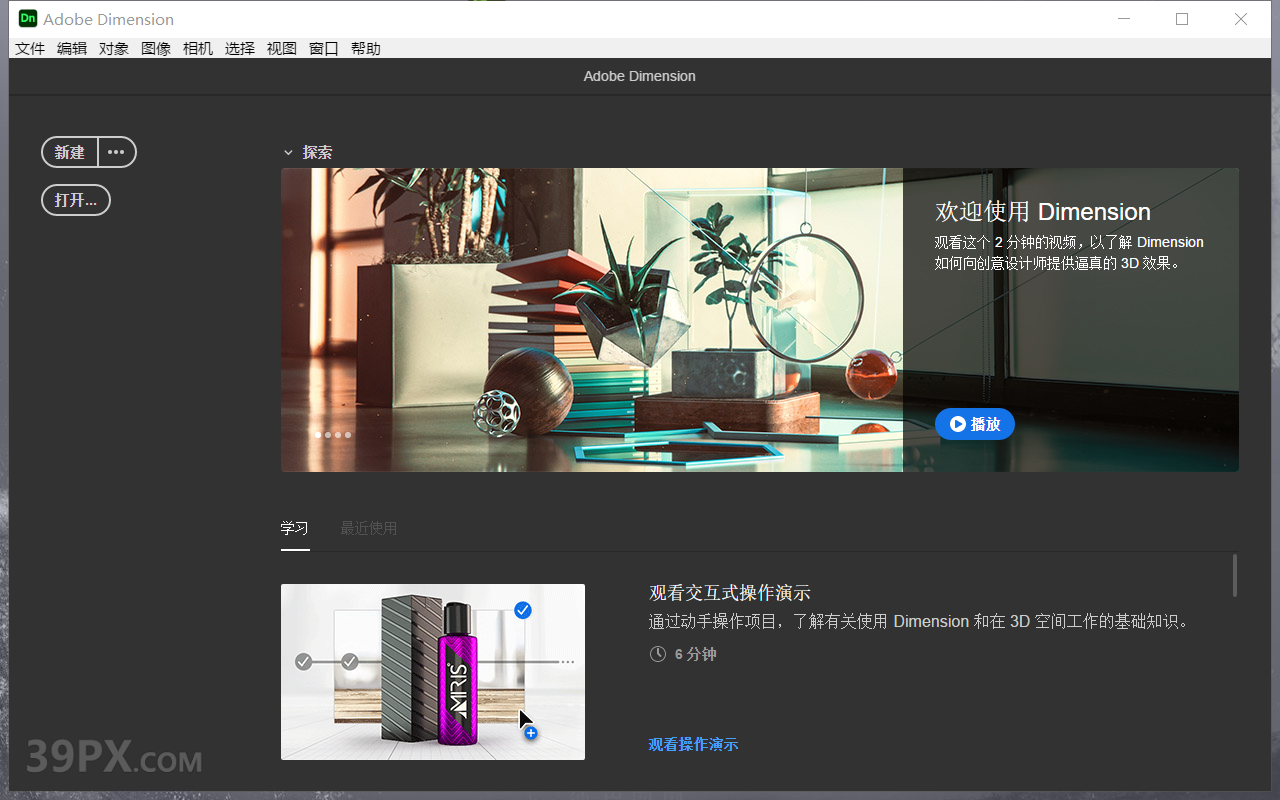Open the interactive tutorial bottle thumbnail
The height and width of the screenshot is (800, 1280).
click(433, 672)
